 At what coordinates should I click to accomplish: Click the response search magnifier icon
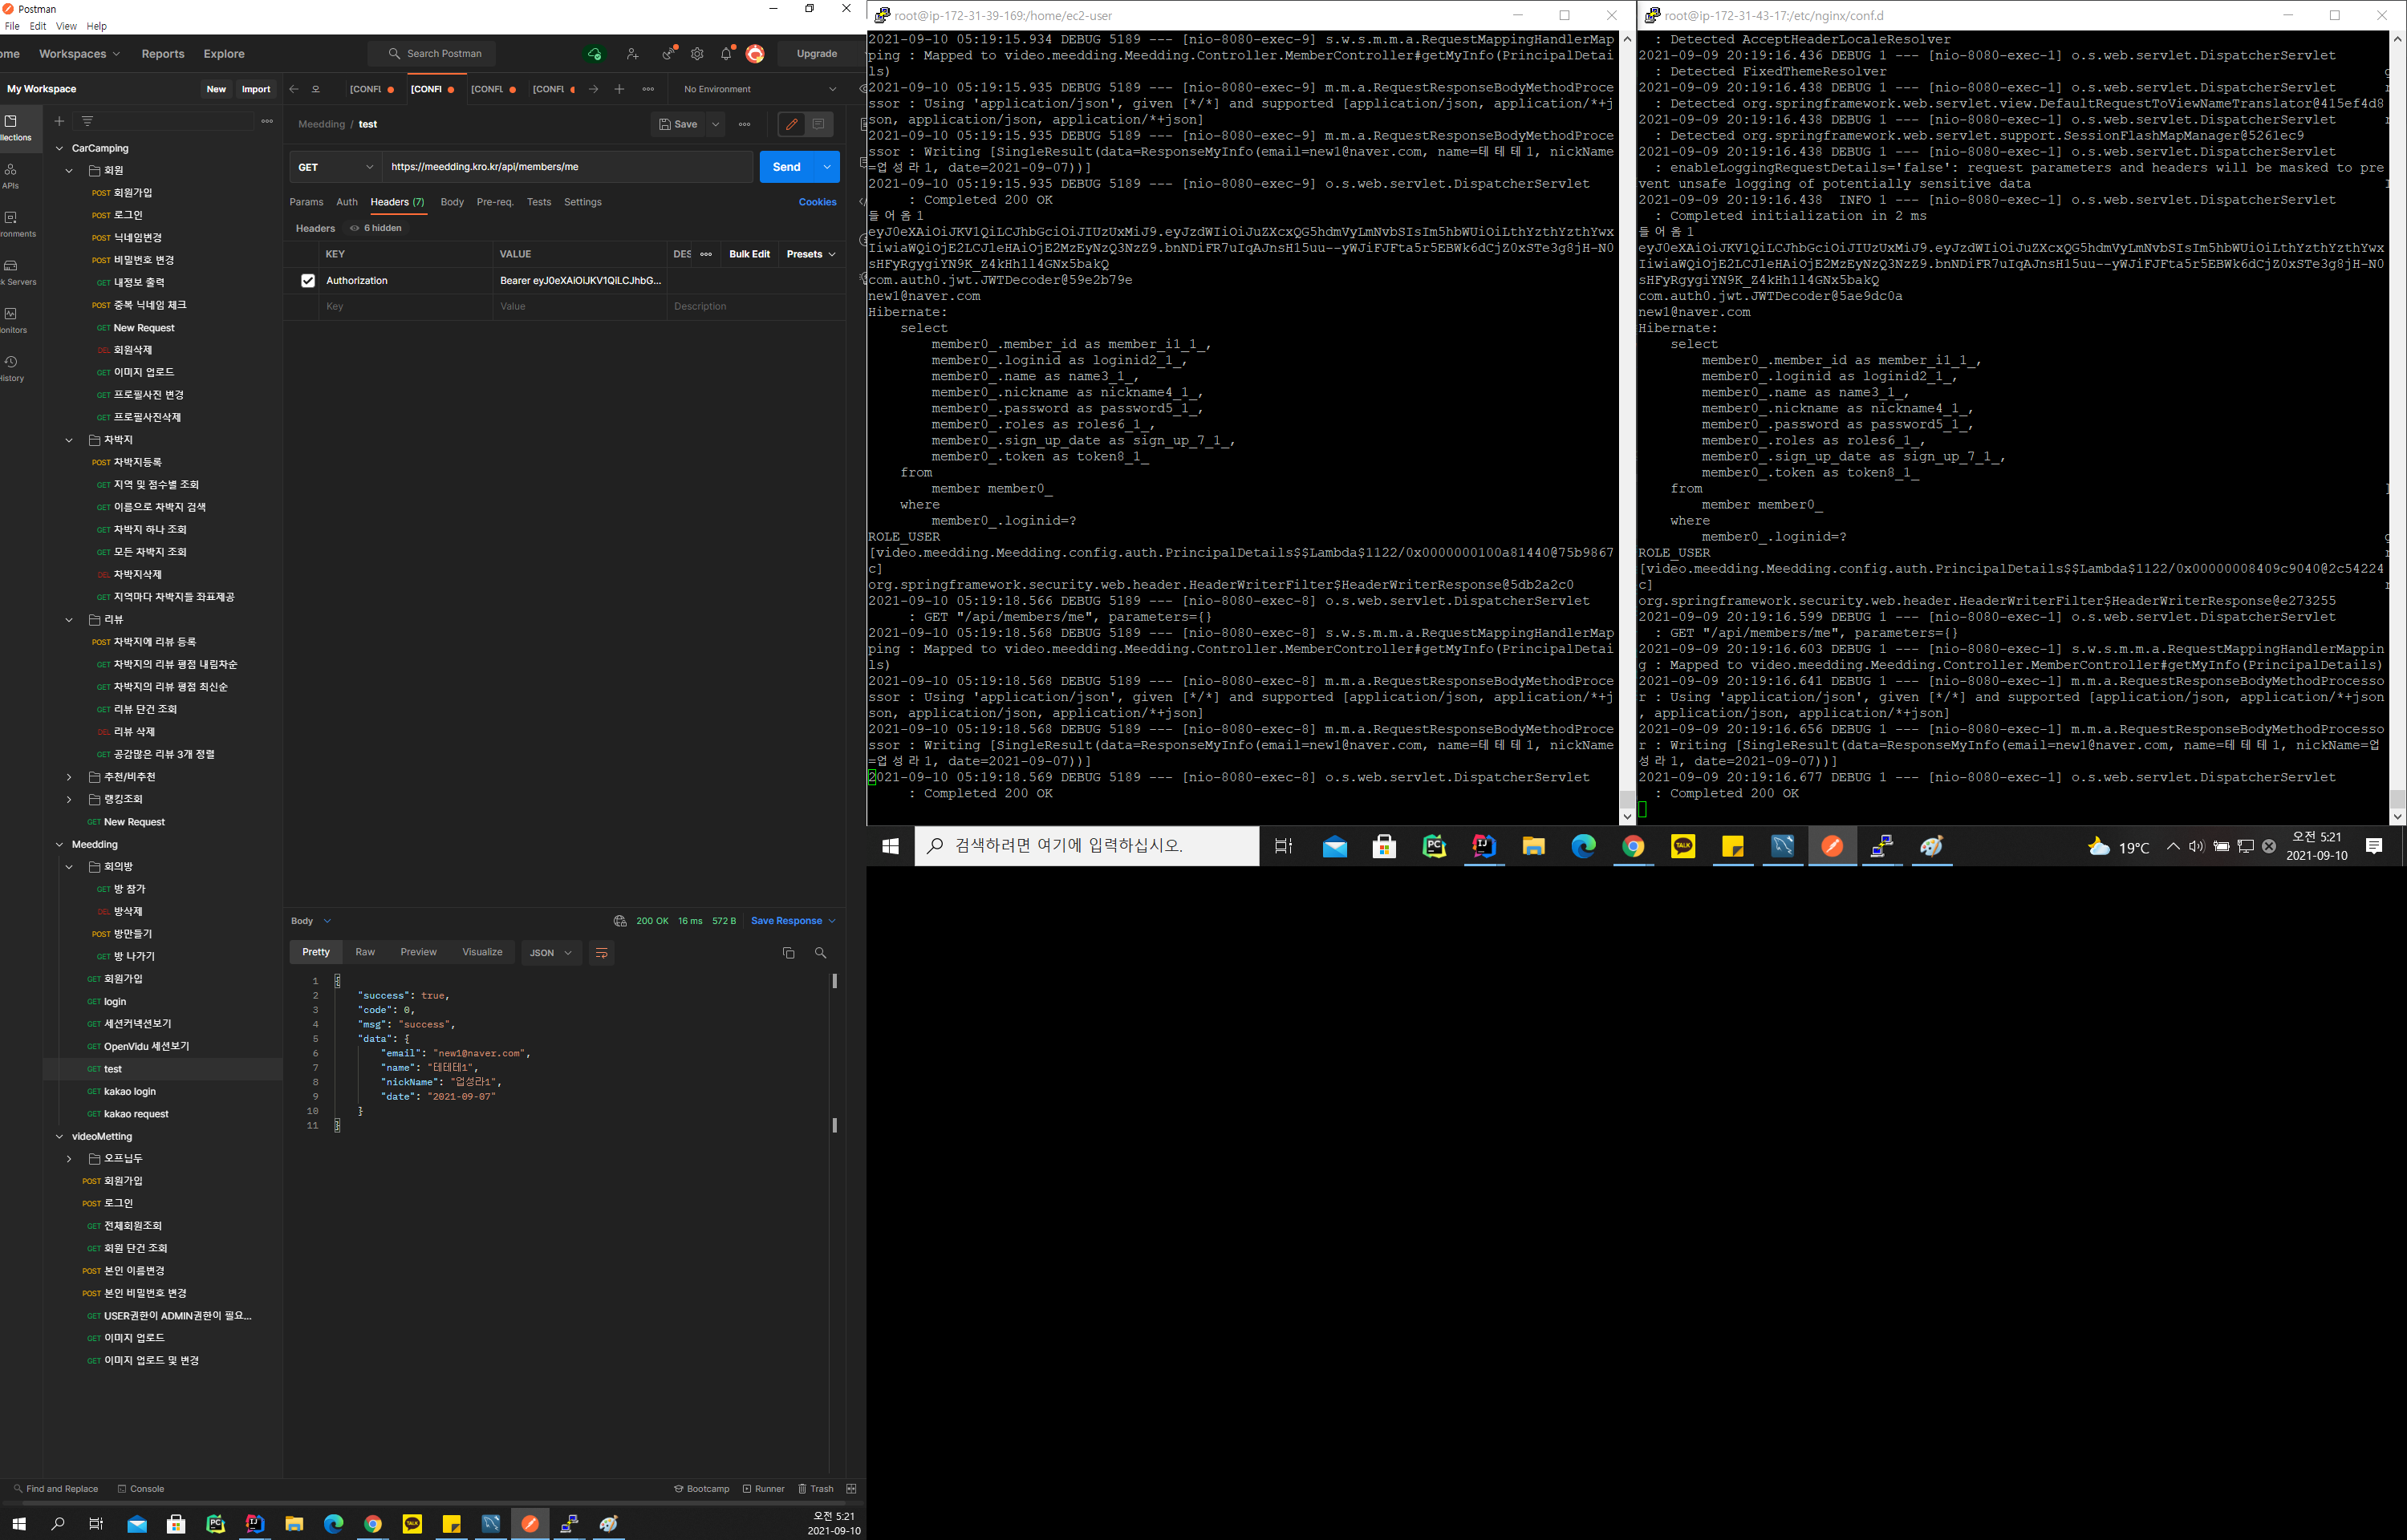[x=820, y=953]
